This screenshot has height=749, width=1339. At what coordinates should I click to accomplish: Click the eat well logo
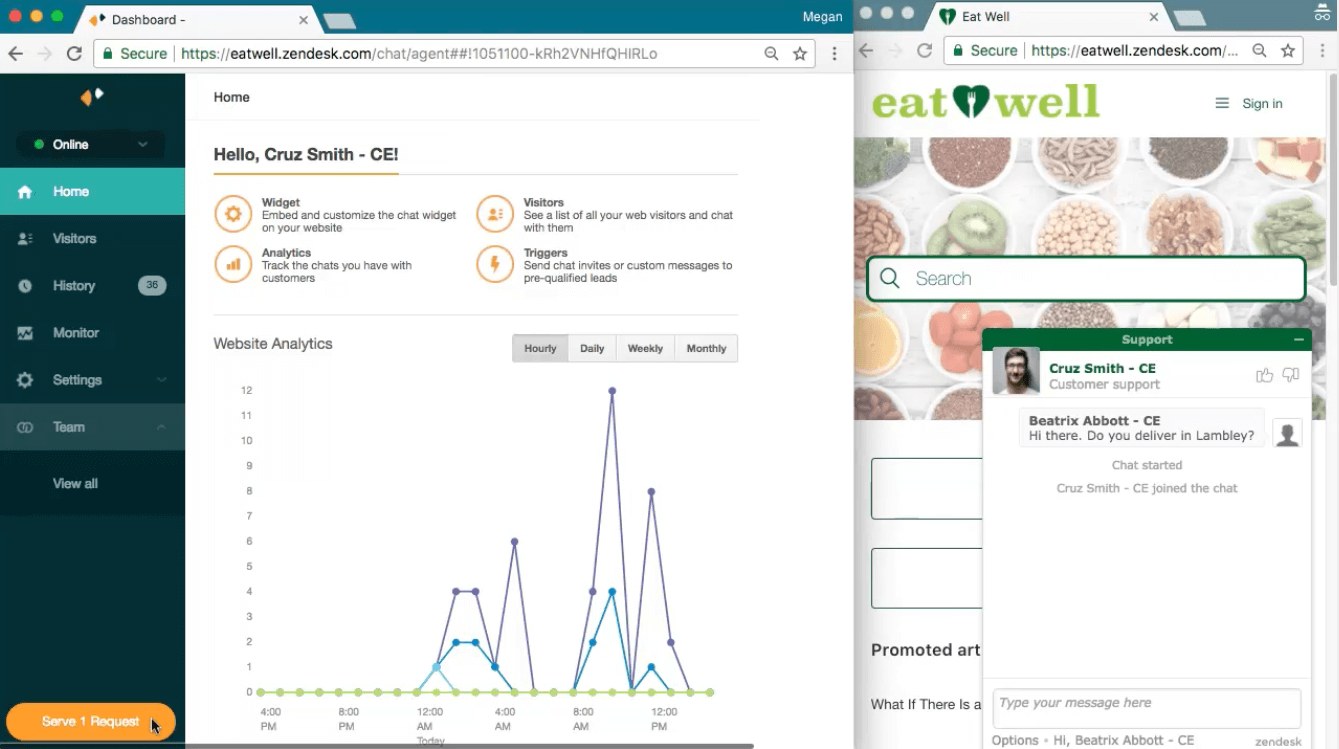pyautogui.click(x=985, y=102)
